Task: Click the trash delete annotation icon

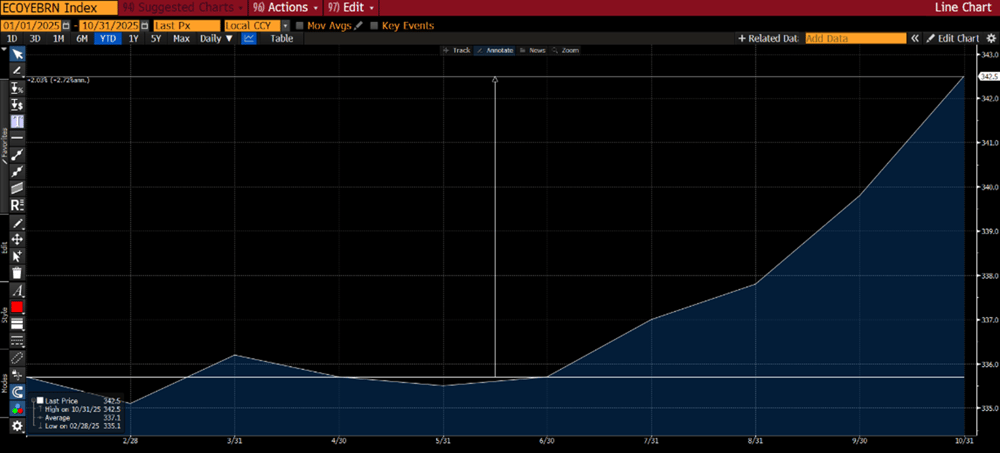Action: coord(17,272)
